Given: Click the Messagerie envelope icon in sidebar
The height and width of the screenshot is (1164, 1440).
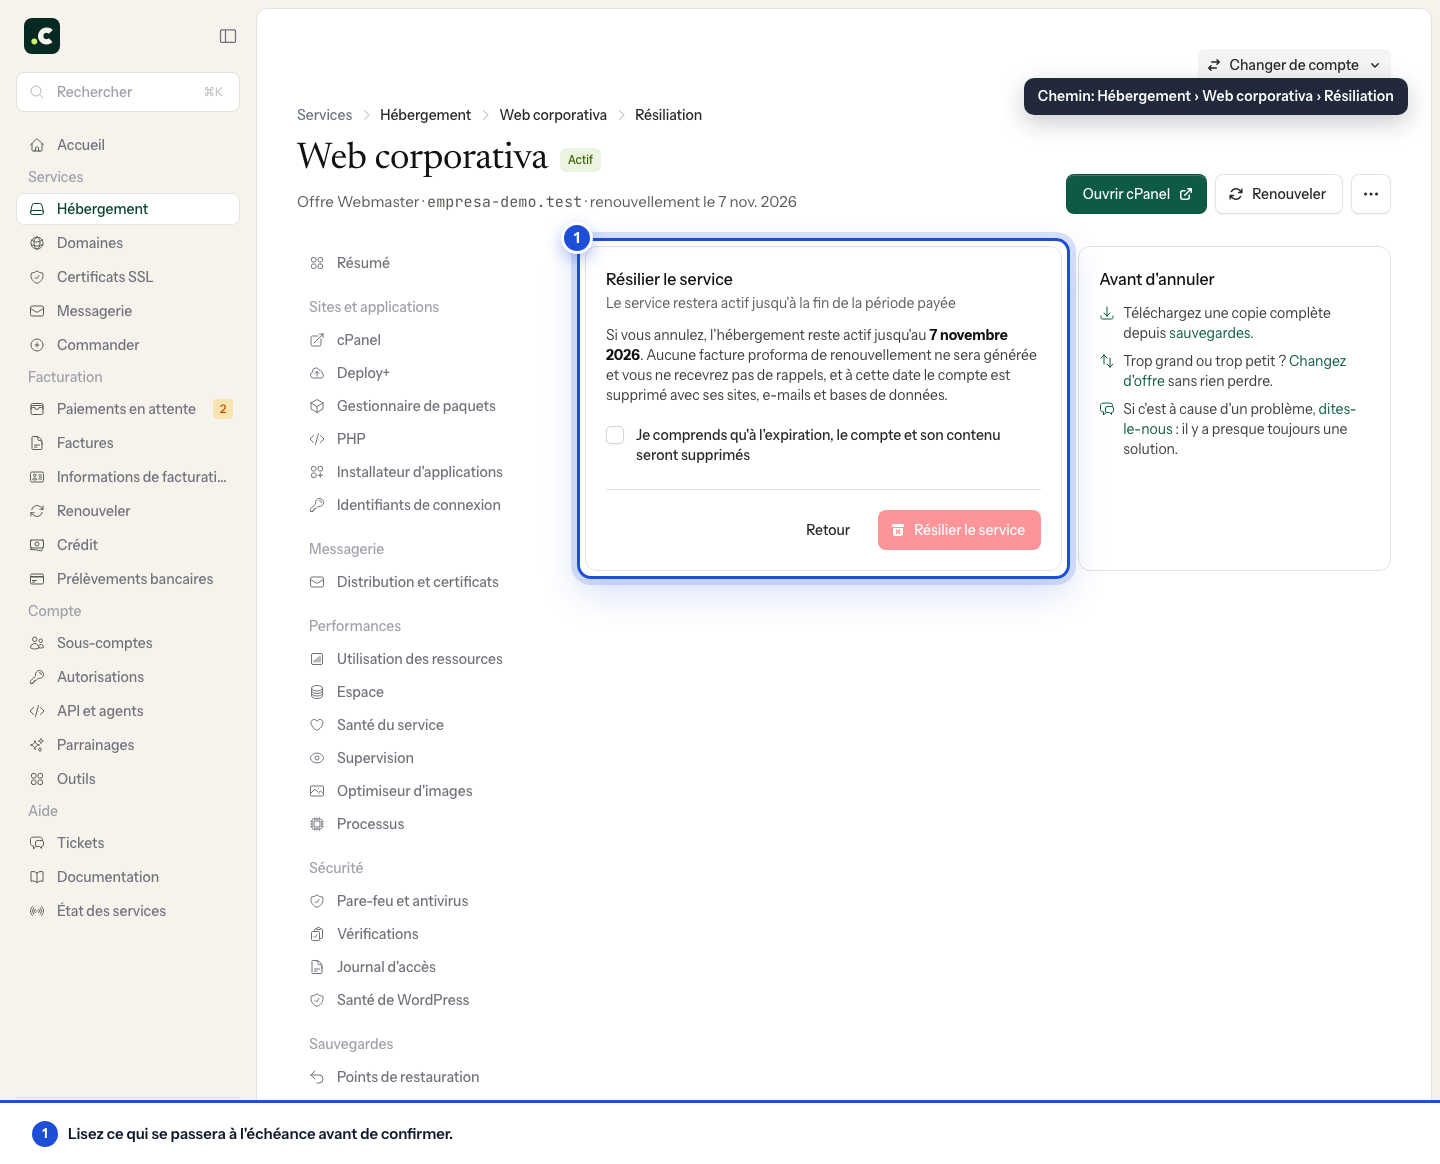Looking at the screenshot, I should click(x=37, y=311).
